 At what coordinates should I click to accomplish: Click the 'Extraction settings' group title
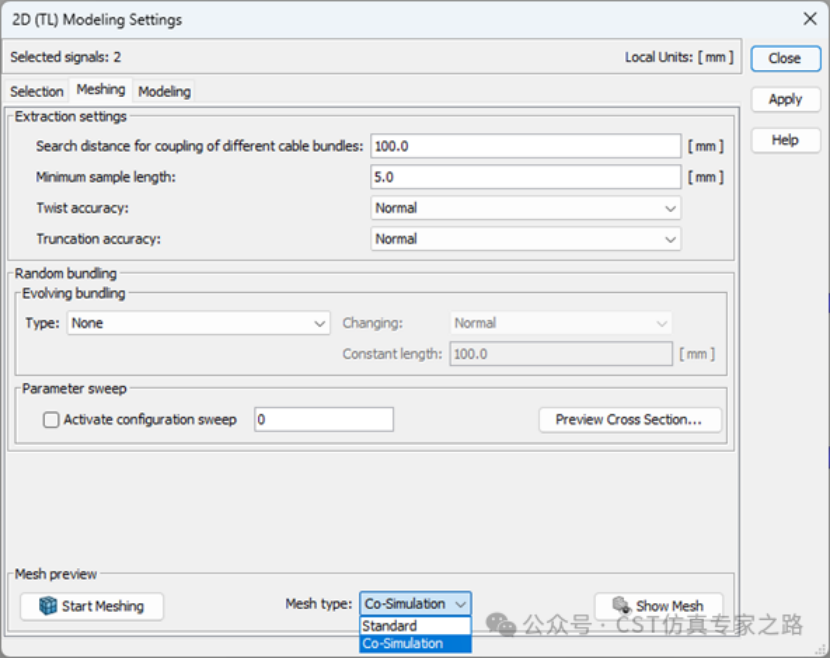[70, 117]
